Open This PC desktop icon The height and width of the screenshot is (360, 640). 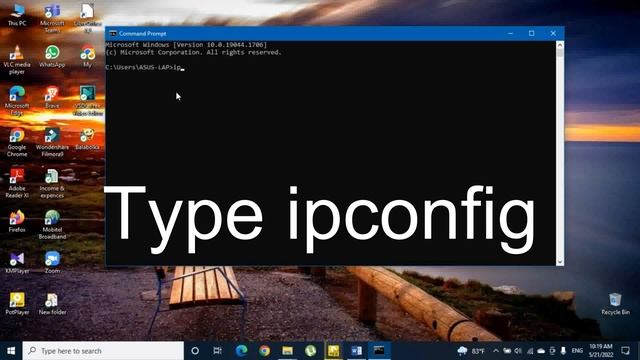click(x=17, y=15)
